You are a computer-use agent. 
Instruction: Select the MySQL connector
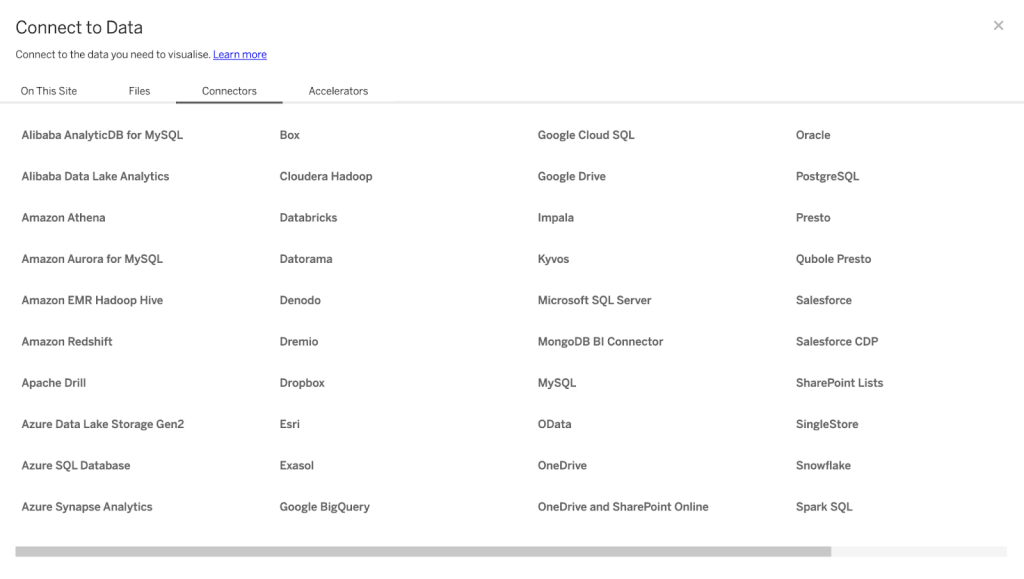(x=556, y=383)
